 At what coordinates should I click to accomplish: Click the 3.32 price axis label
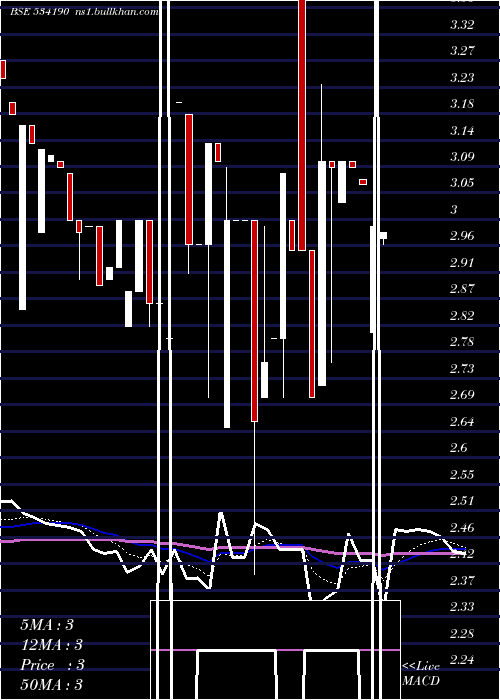pos(462,25)
